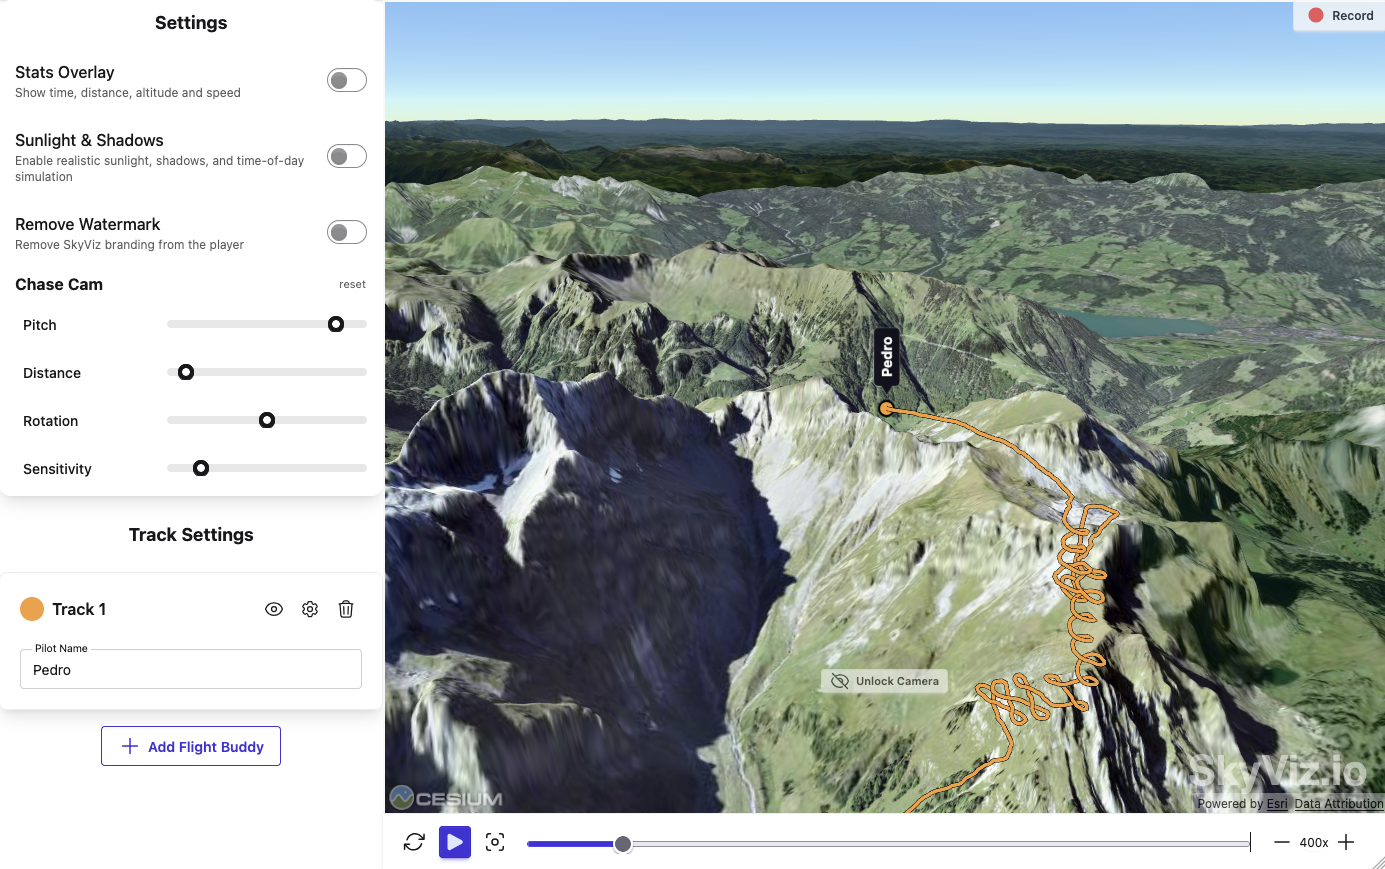
Task: Turn on Sunlight & Shadows
Action: pos(347,155)
